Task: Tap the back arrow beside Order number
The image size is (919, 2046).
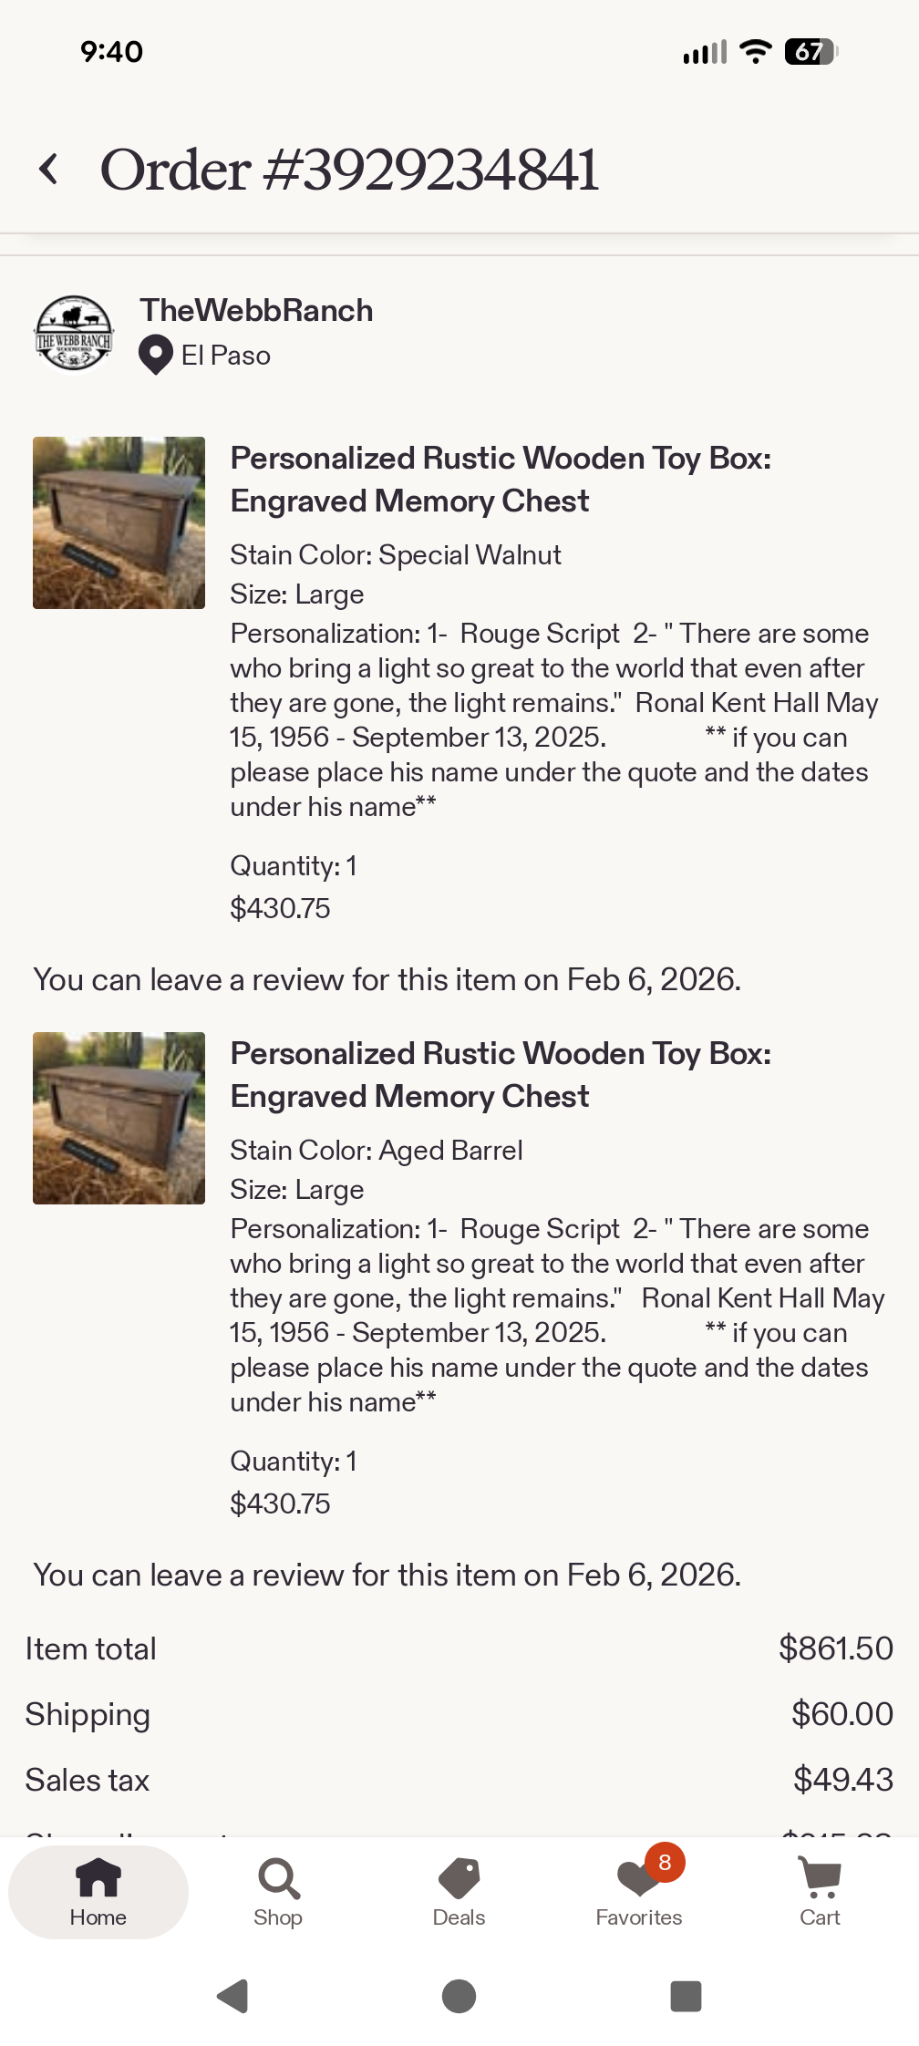Action: [x=48, y=169]
